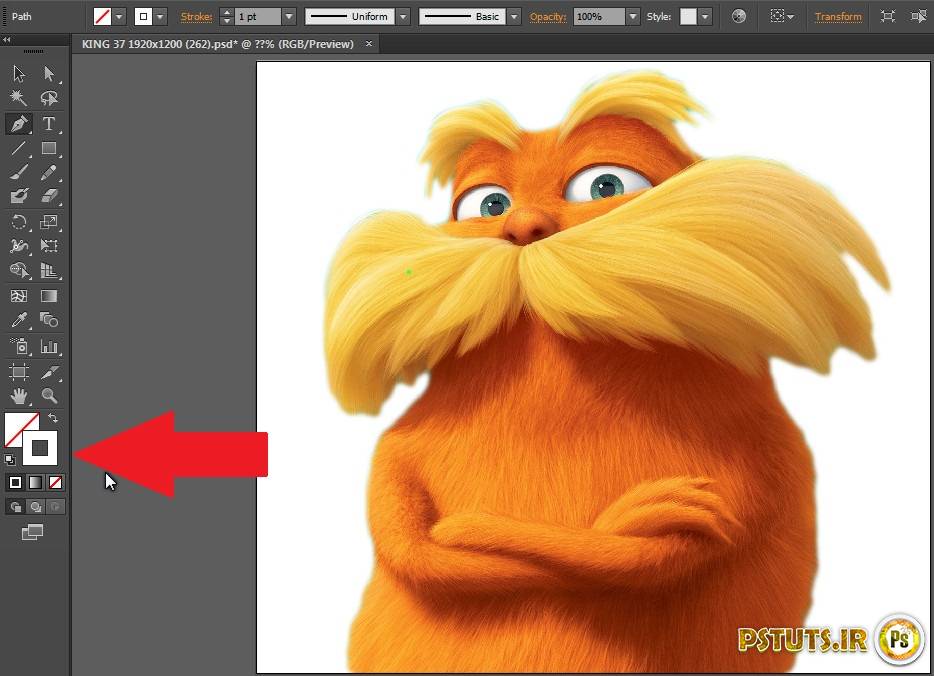934x676 pixels.
Task: Click Isolate Selected Object icon in control bar
Action: tap(888, 17)
